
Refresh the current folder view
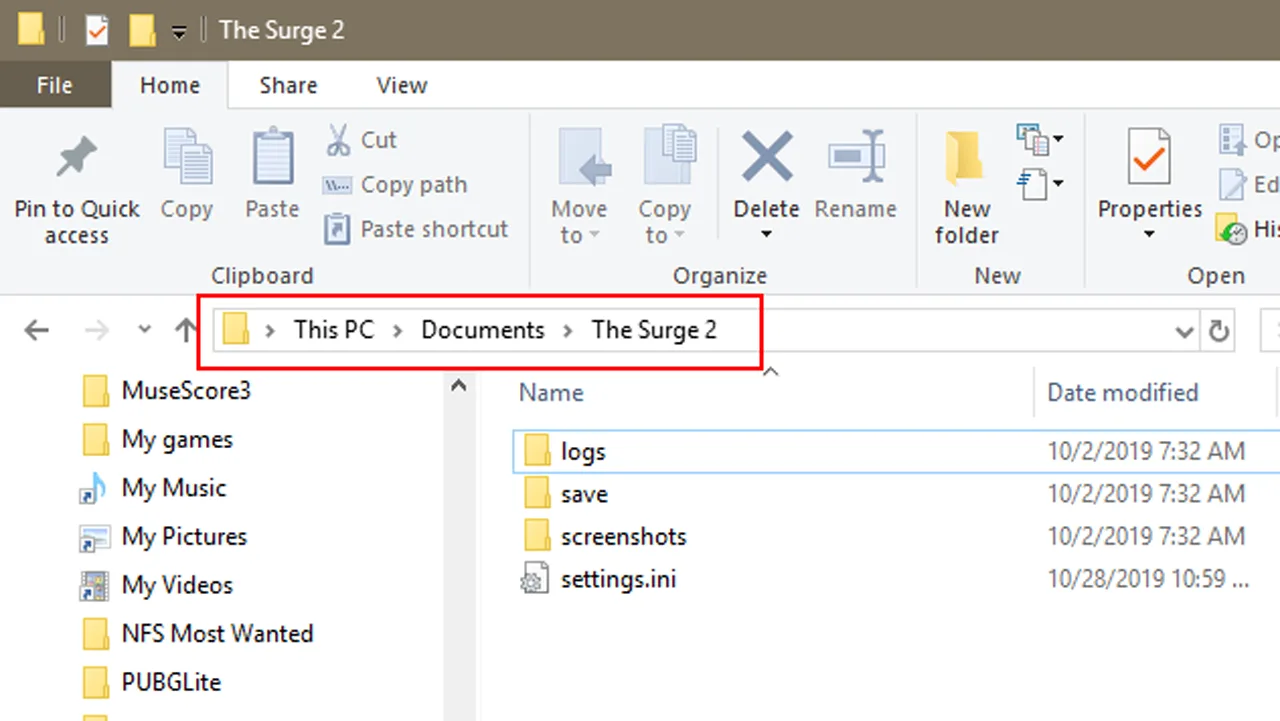1219,331
